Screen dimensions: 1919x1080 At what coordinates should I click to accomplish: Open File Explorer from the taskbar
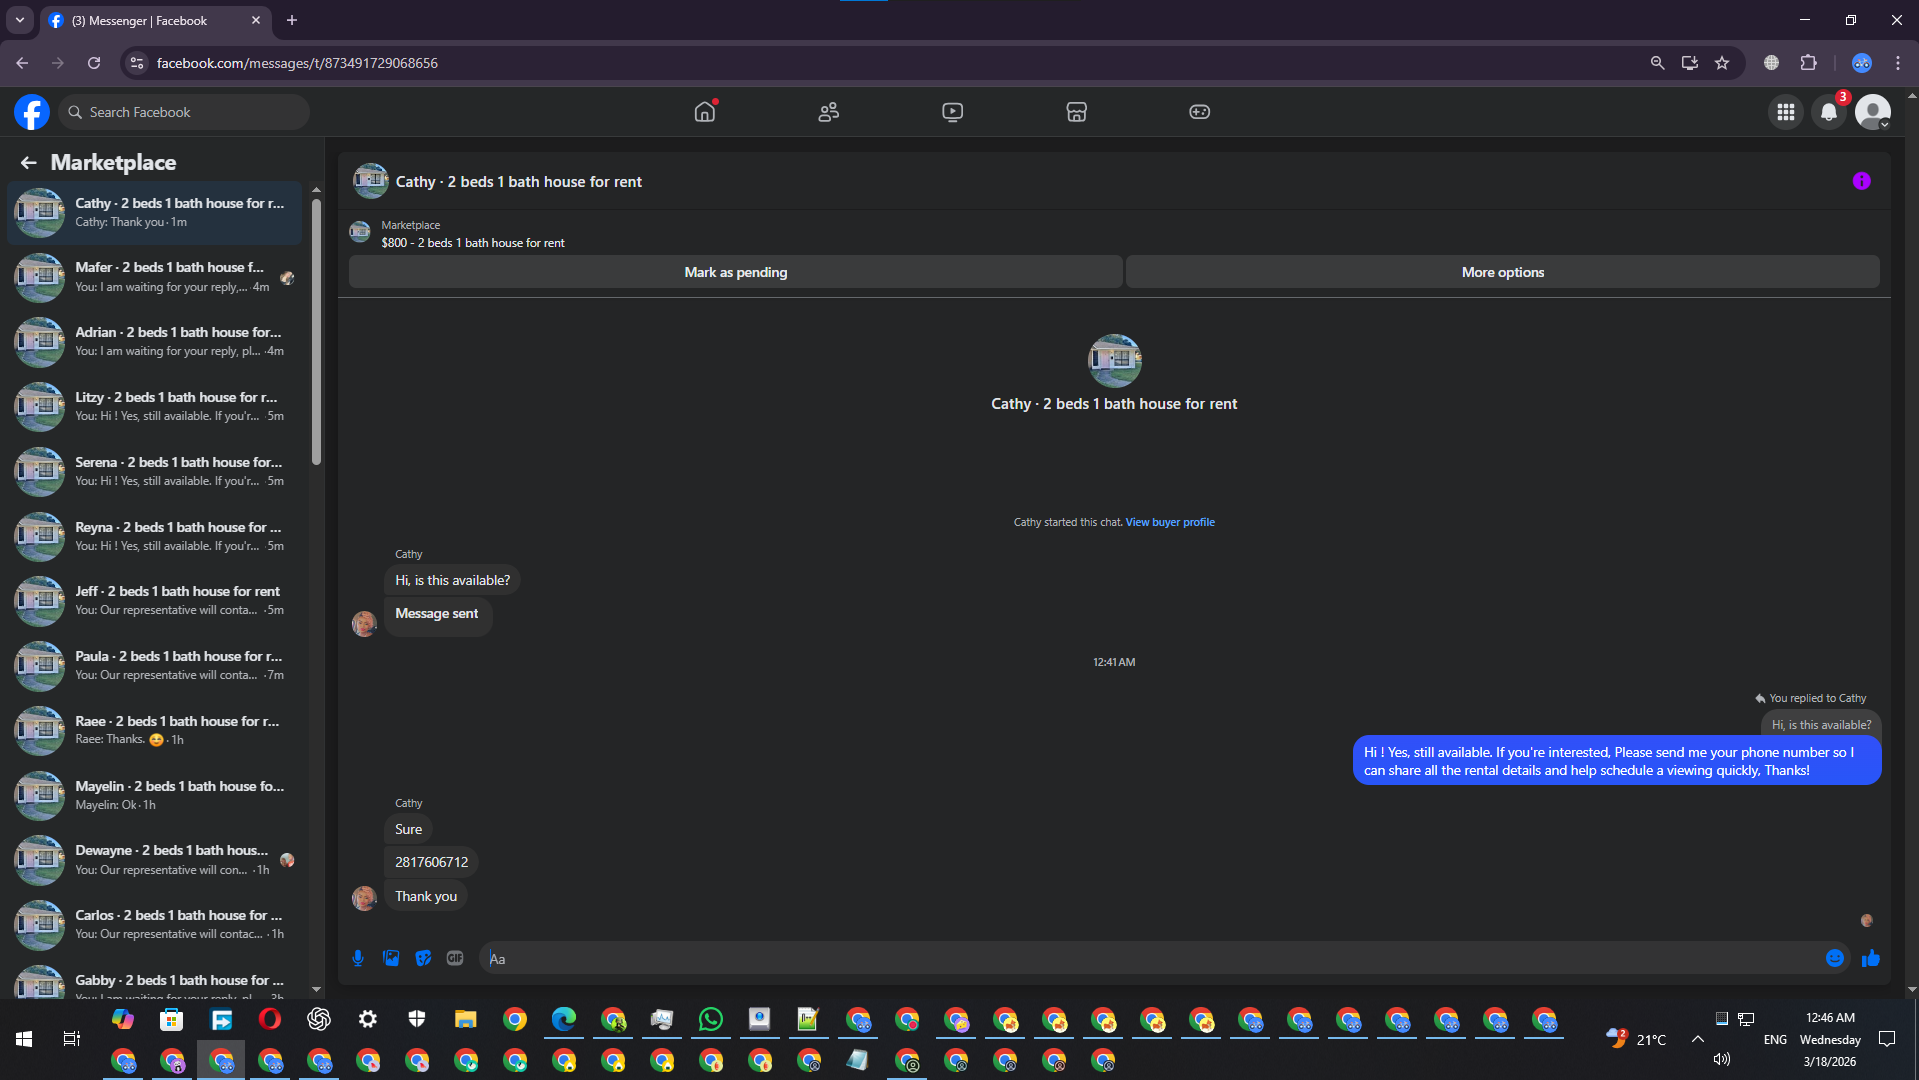(x=466, y=1019)
